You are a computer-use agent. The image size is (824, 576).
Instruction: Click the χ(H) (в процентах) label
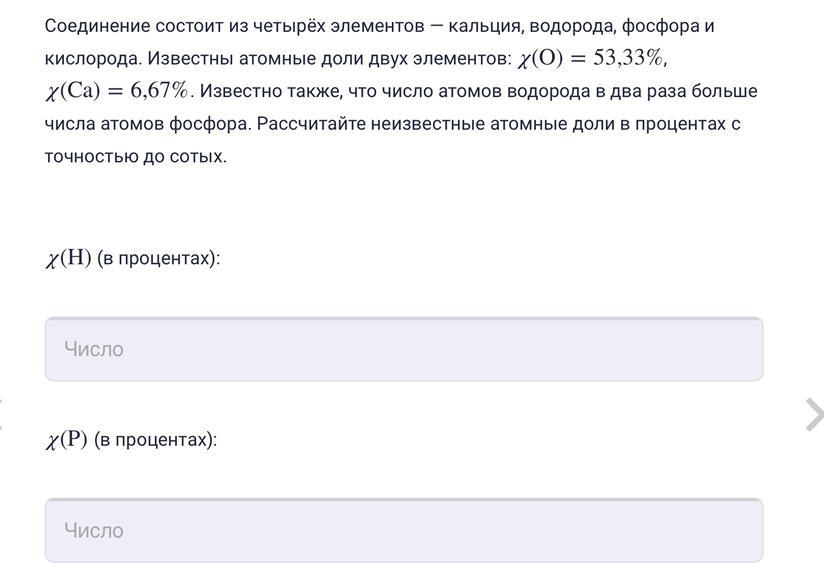click(132, 258)
